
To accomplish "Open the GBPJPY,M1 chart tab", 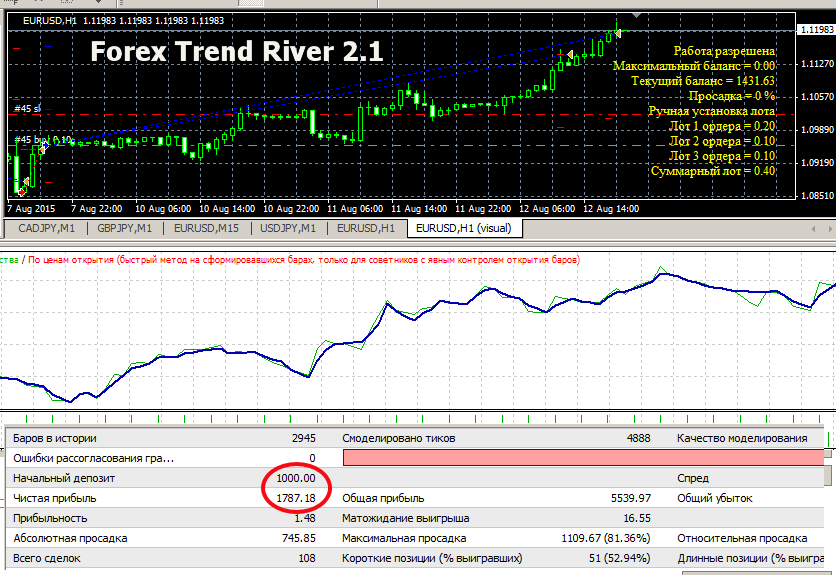I will click(x=124, y=228).
